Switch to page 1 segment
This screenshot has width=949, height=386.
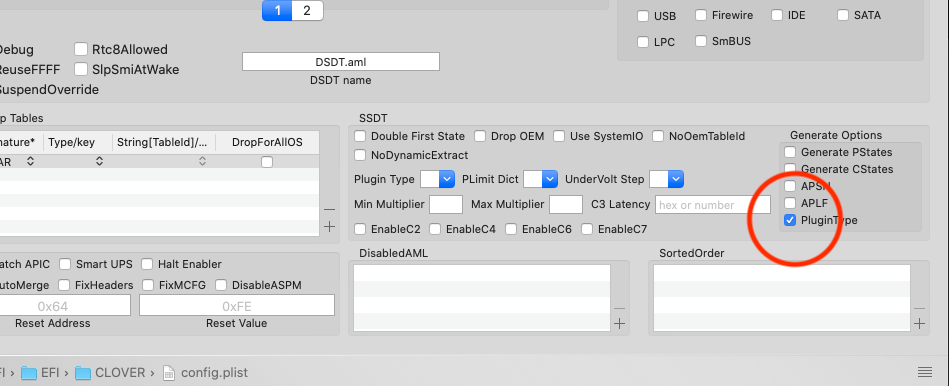pyautogui.click(x=277, y=11)
